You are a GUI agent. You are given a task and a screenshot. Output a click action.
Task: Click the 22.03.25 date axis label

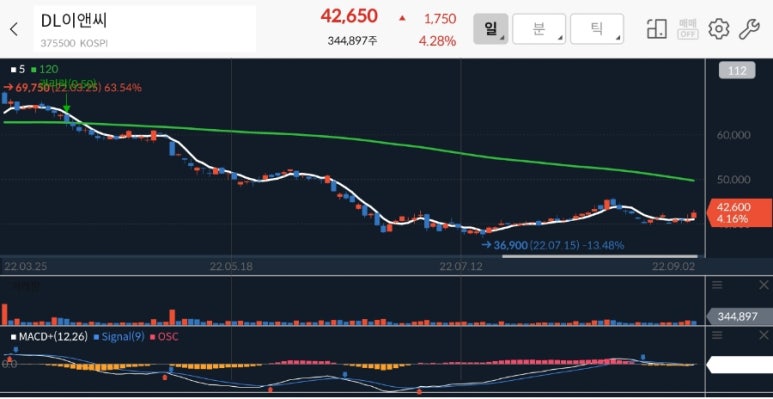(26, 267)
